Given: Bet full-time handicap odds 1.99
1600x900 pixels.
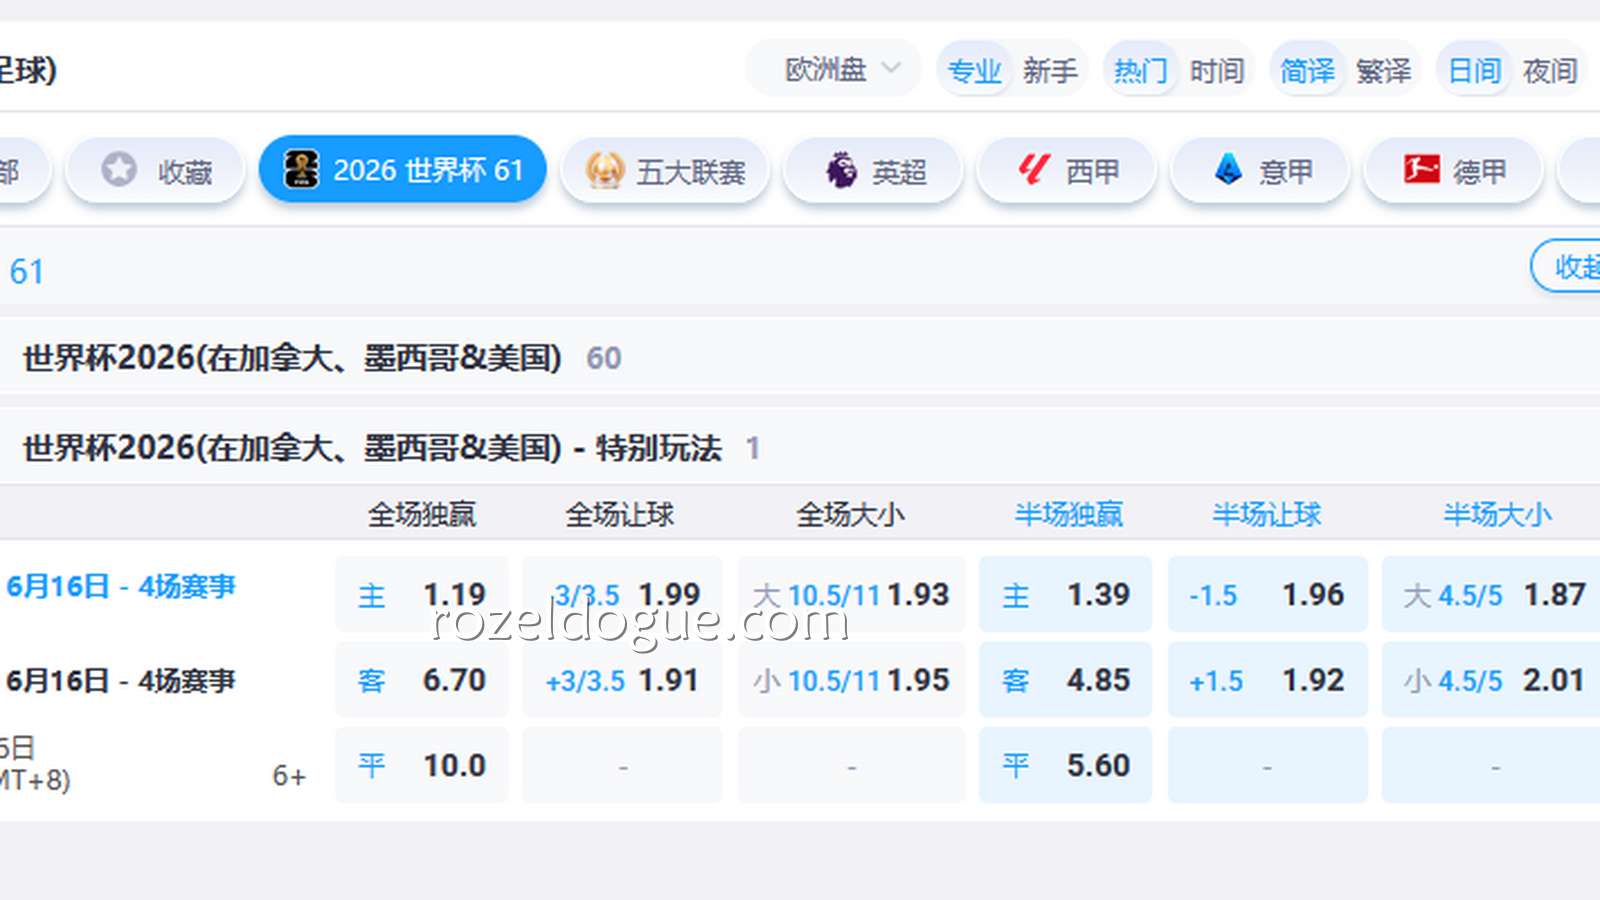Looking at the screenshot, I should point(622,594).
